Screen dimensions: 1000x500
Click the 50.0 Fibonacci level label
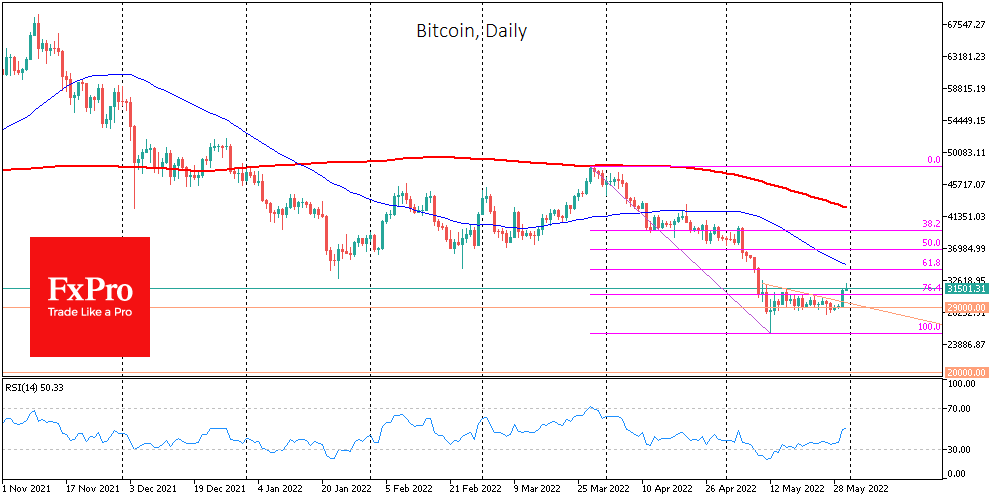(x=930, y=243)
